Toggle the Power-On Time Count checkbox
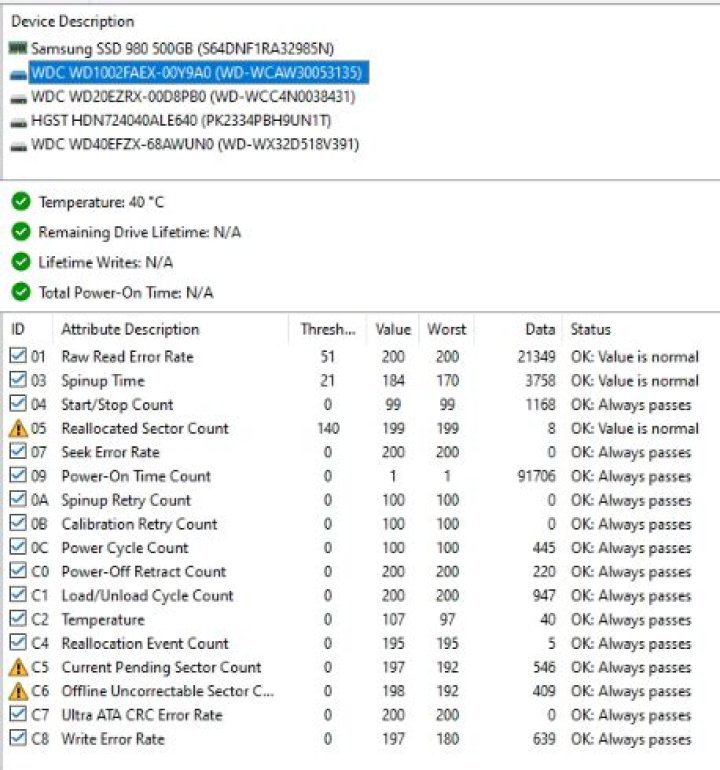This screenshot has width=720, height=770. [x=18, y=475]
